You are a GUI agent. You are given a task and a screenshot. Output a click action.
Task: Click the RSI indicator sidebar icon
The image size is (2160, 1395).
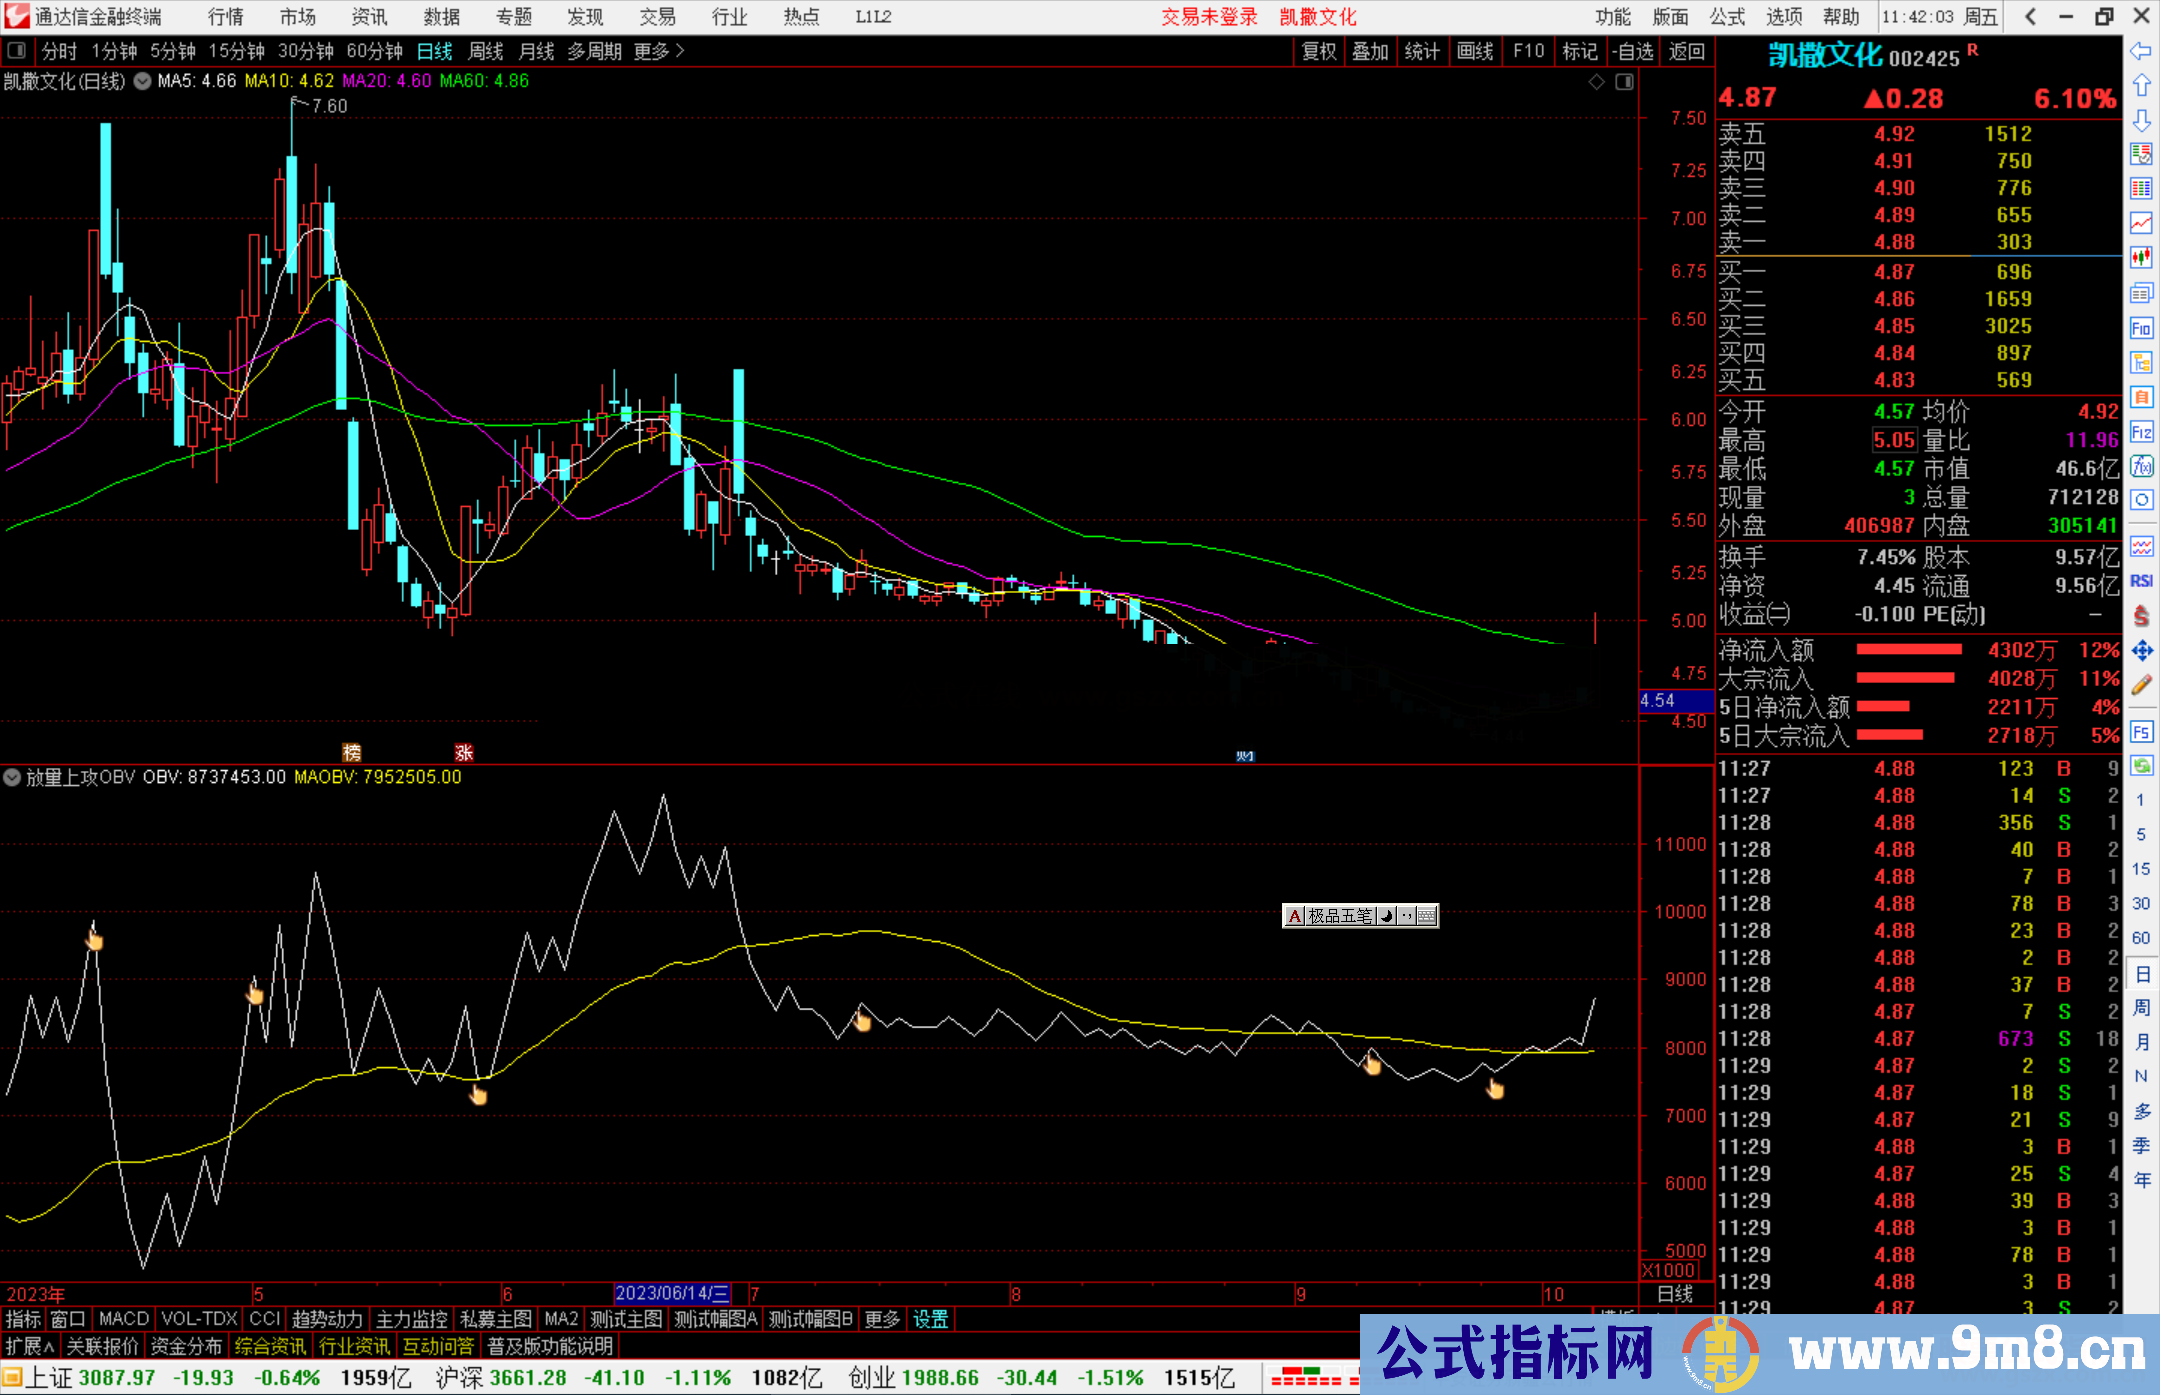point(2141,581)
